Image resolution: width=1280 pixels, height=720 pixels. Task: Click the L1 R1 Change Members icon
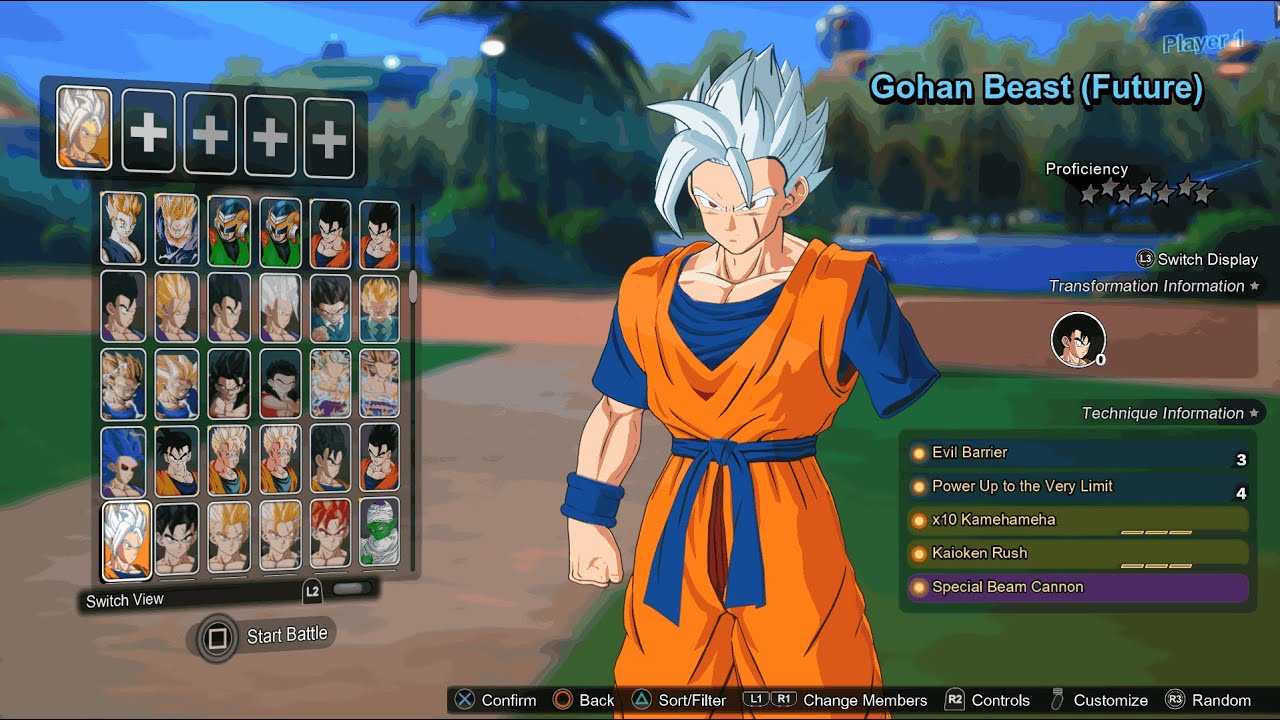tap(769, 700)
